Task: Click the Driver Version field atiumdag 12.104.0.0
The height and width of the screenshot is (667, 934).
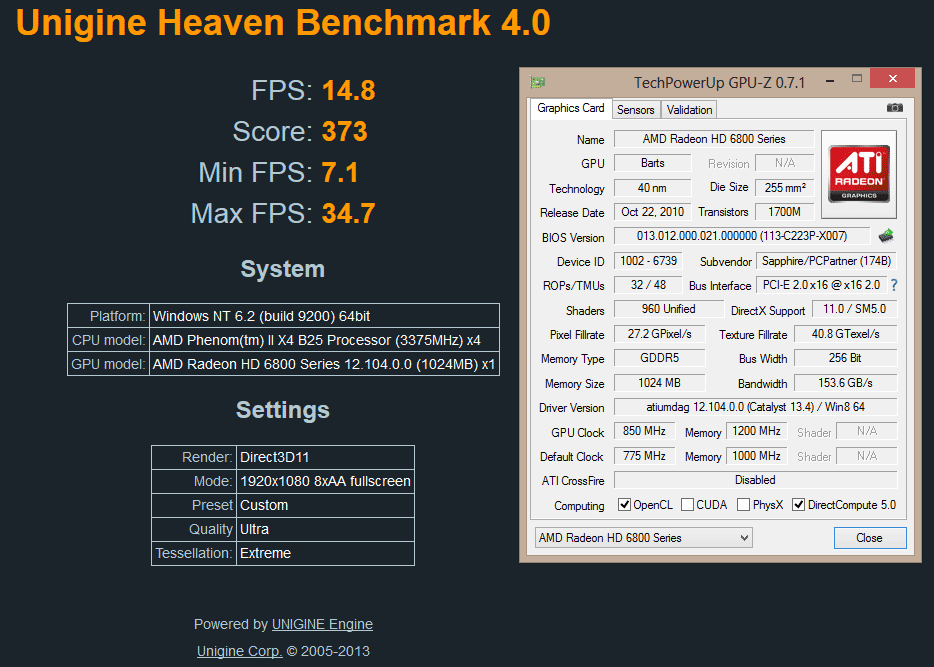Action: (755, 407)
